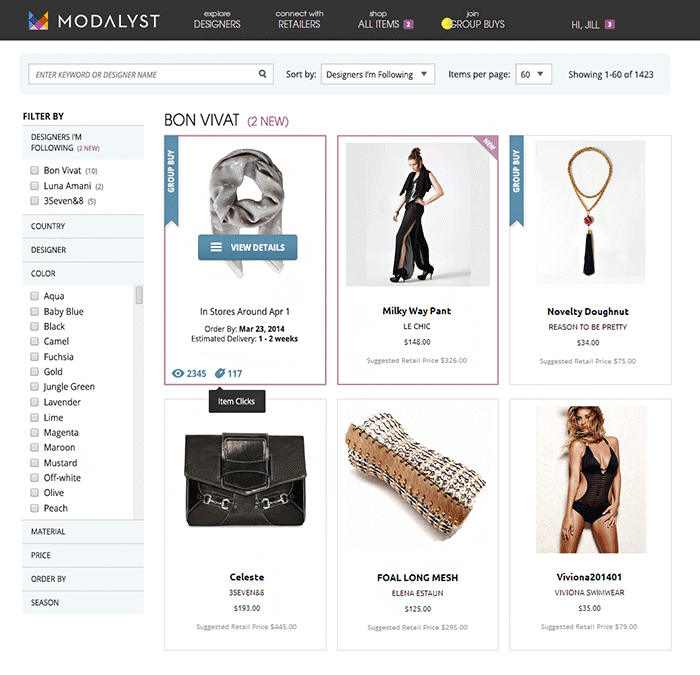Expand the Country filter section
This screenshot has height=675, width=700.
click(x=83, y=226)
